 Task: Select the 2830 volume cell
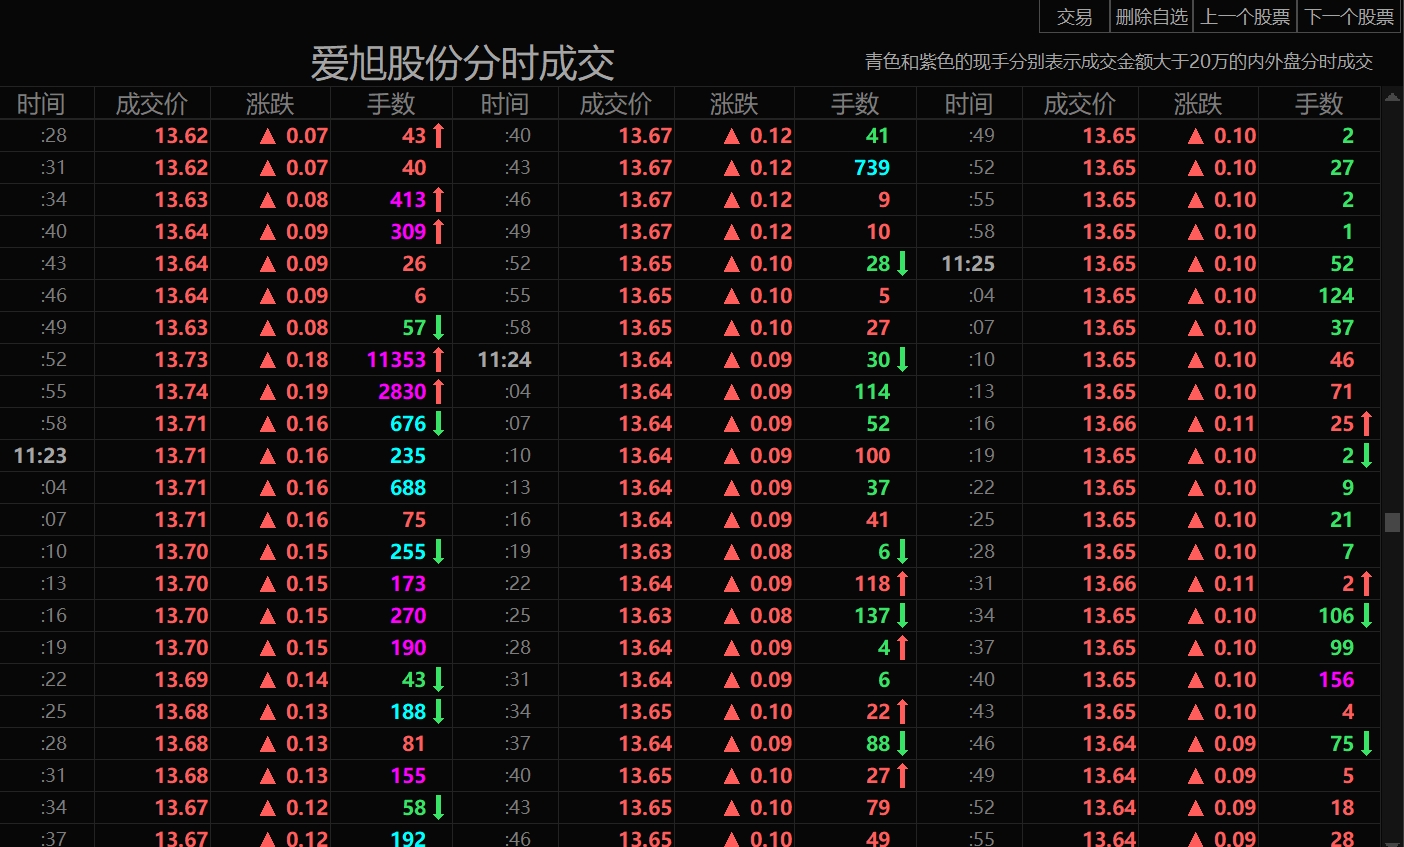pos(403,392)
